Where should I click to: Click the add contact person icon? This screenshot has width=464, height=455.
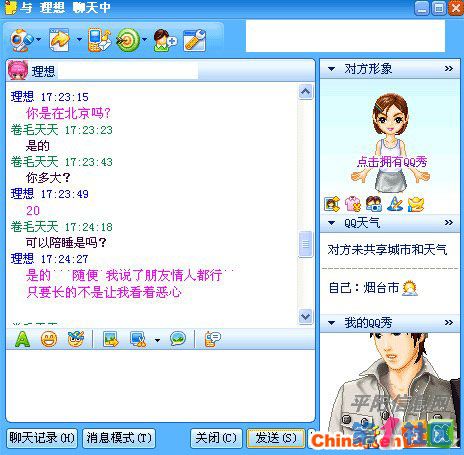click(x=165, y=40)
